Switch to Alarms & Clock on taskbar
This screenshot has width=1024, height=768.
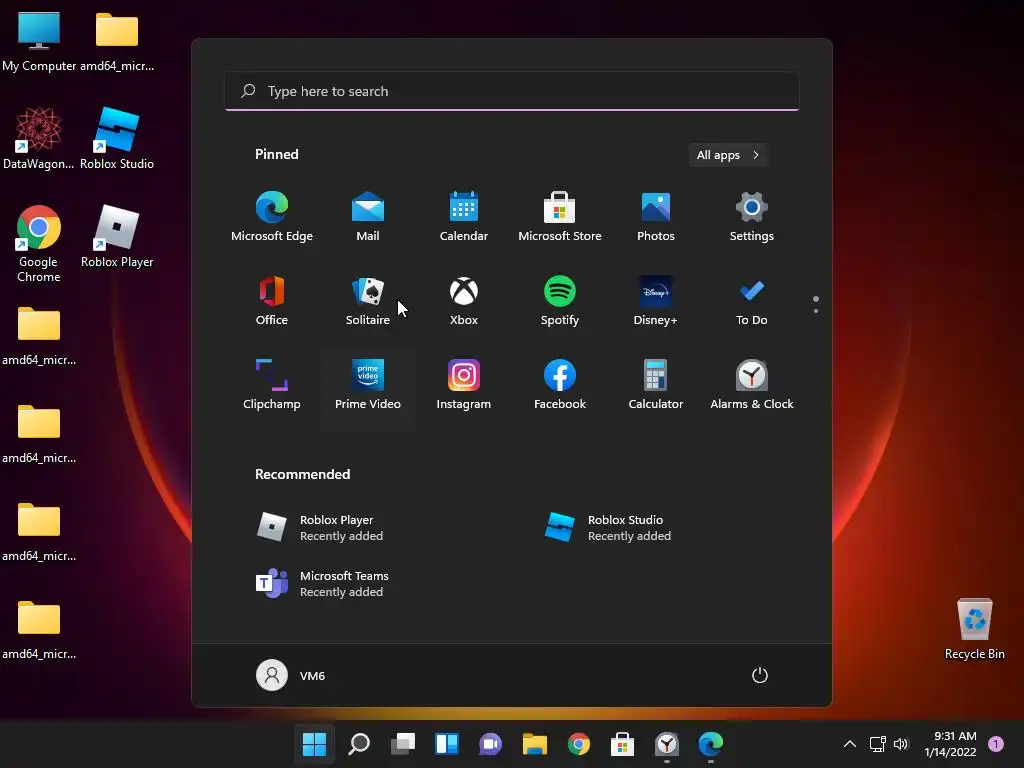pos(667,744)
